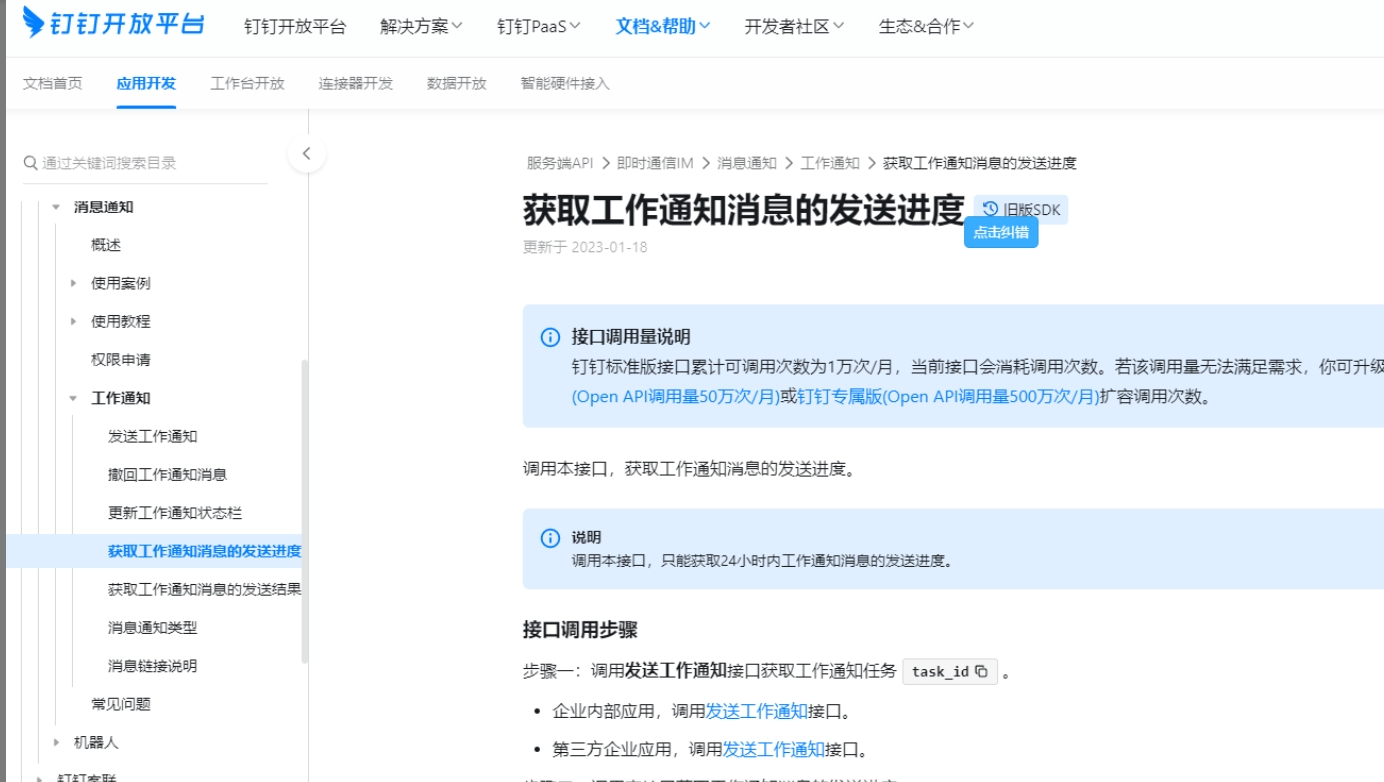This screenshot has width=1384, height=782.
Task: Open 常见问题 in the sidebar
Action: 121,704
